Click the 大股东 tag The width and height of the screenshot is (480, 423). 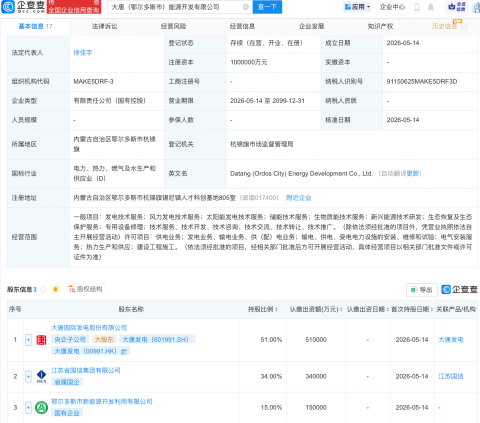tap(104, 339)
